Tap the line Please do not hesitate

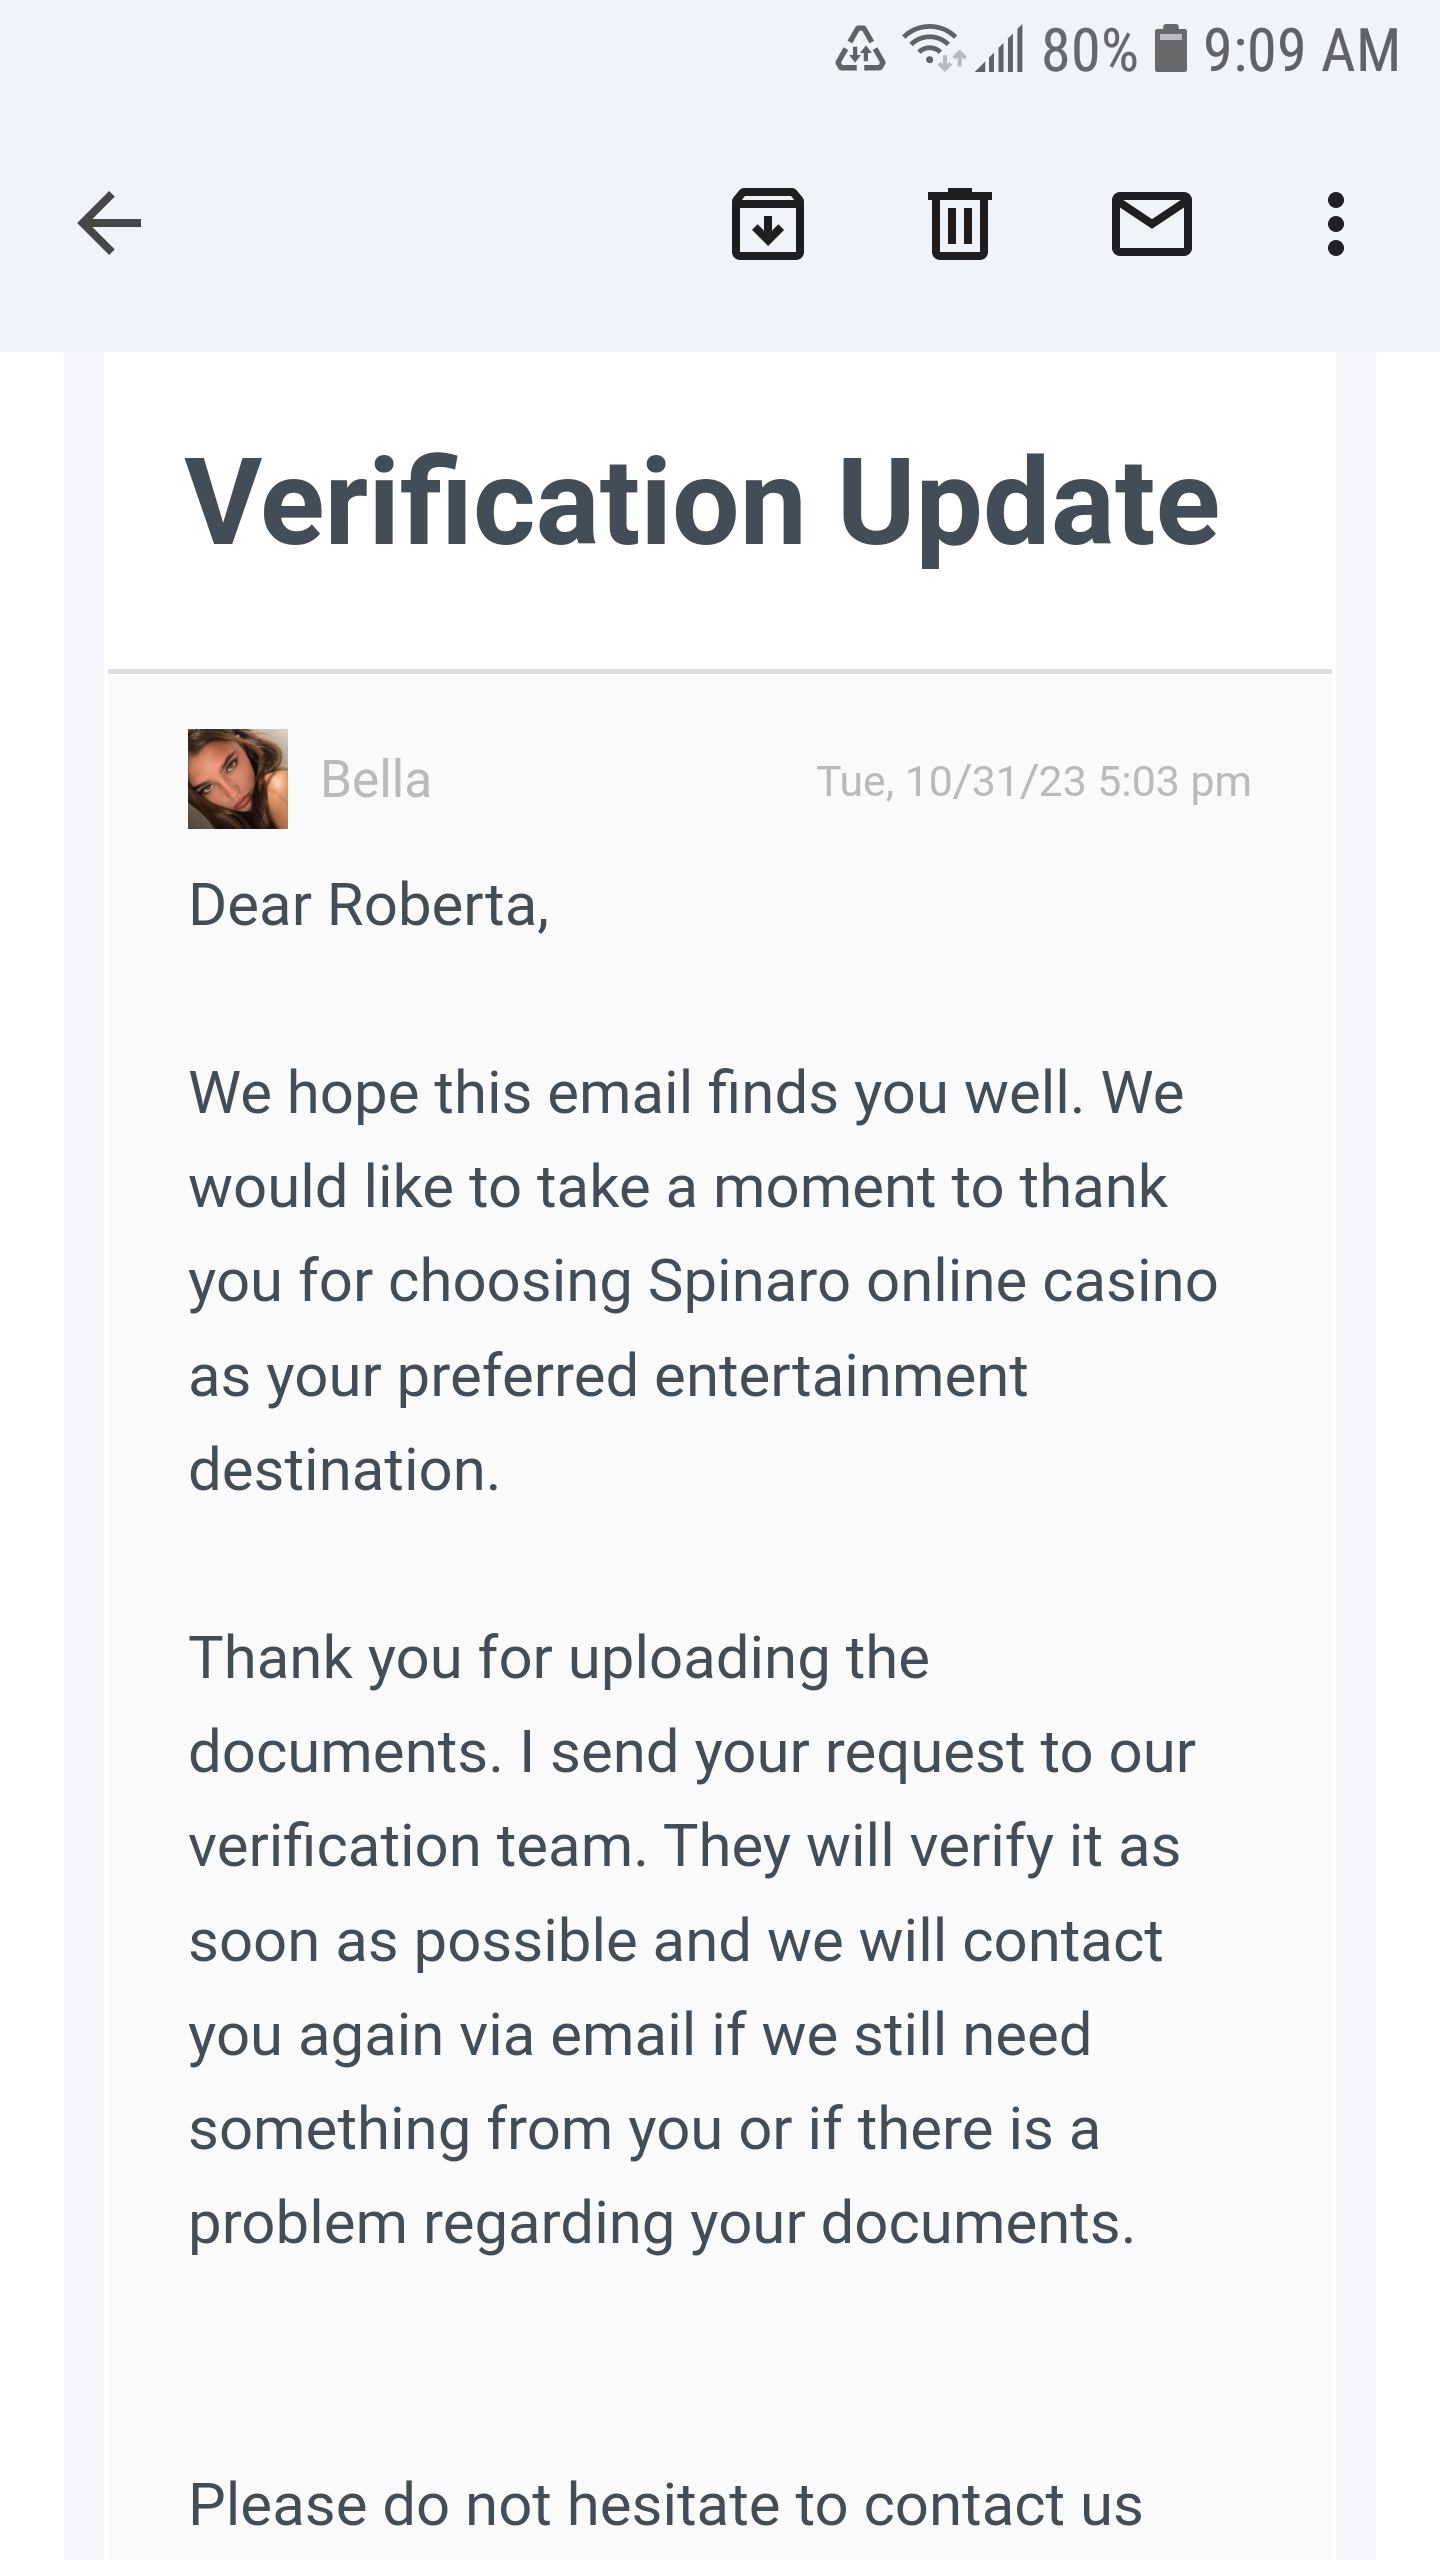pyautogui.click(x=665, y=2505)
